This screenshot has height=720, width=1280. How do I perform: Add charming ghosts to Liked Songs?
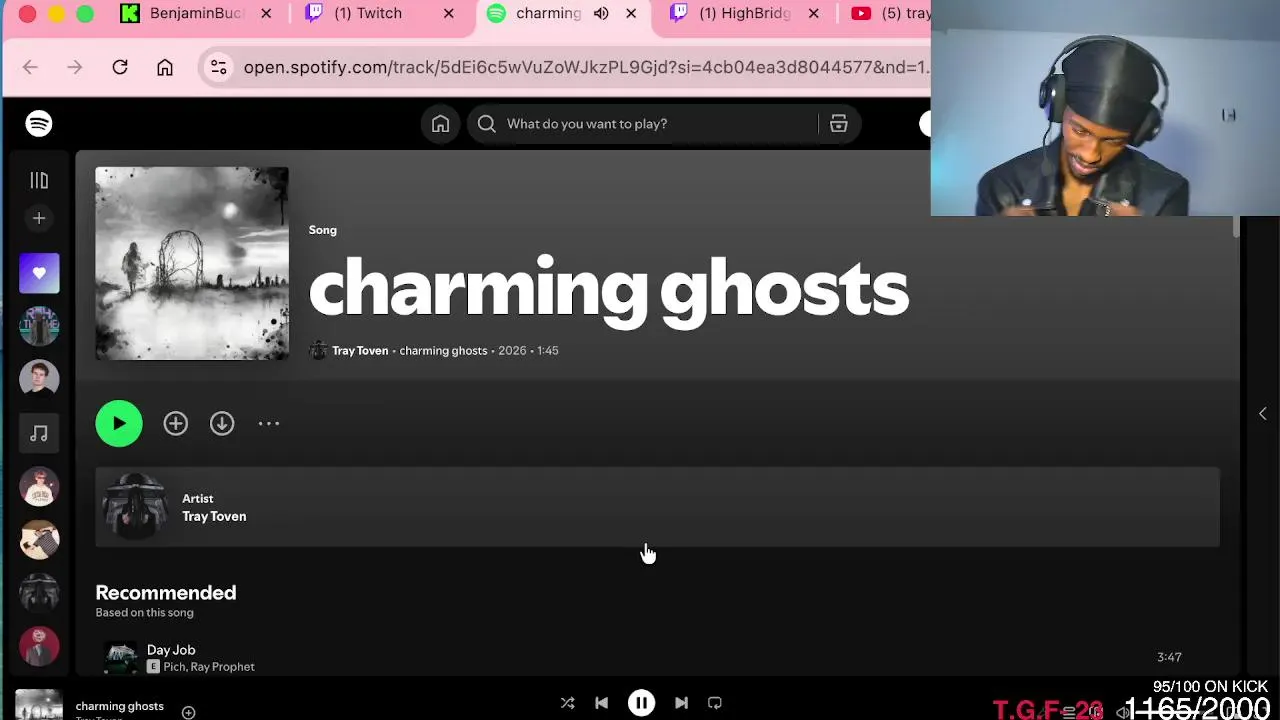click(x=175, y=423)
